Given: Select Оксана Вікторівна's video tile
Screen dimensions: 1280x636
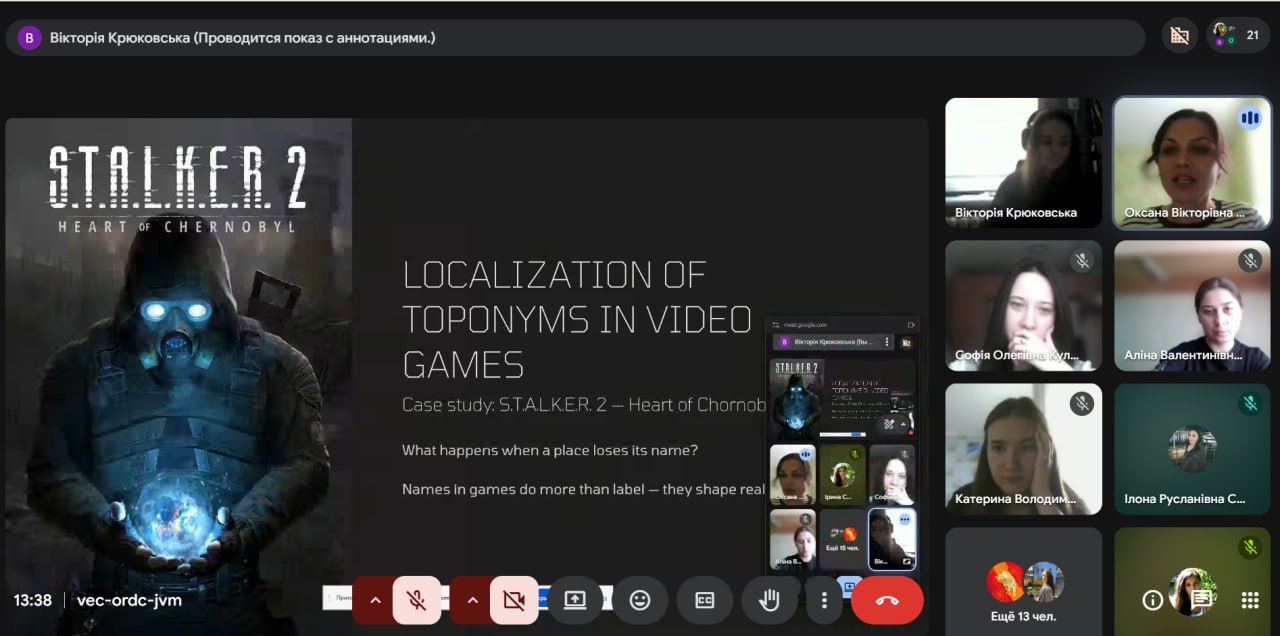Looking at the screenshot, I should click(1192, 162).
